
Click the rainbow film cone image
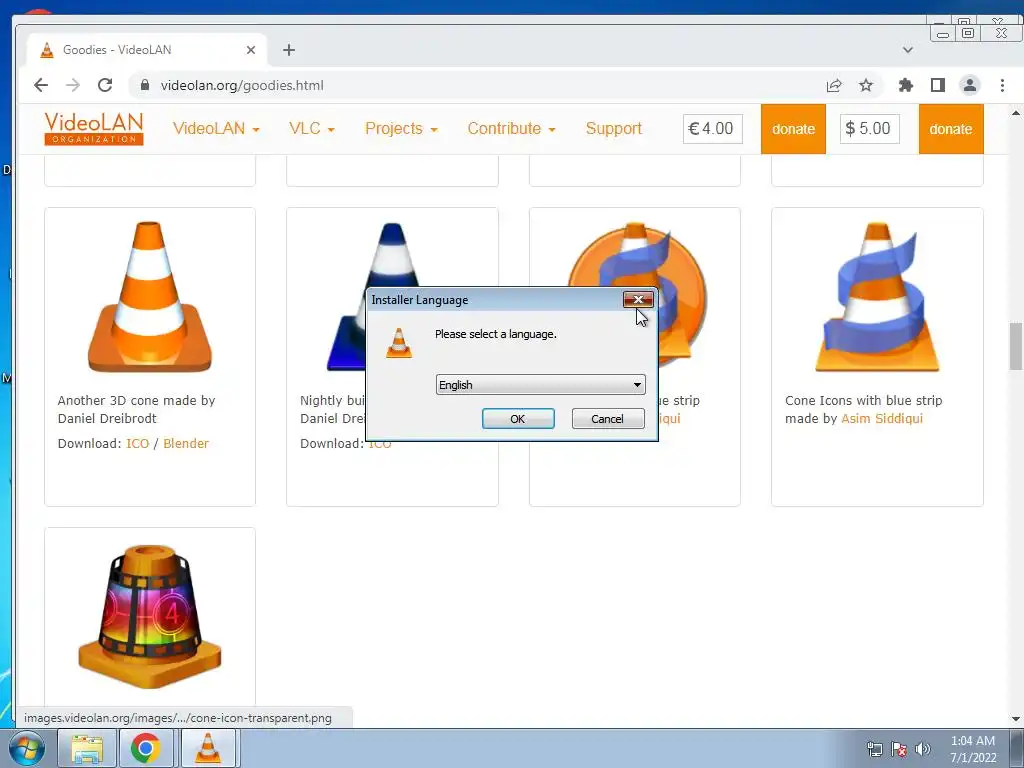(x=150, y=616)
